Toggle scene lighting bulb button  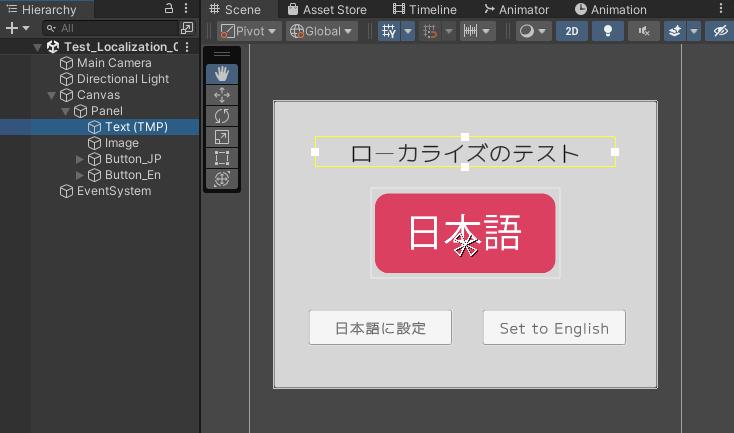607,31
